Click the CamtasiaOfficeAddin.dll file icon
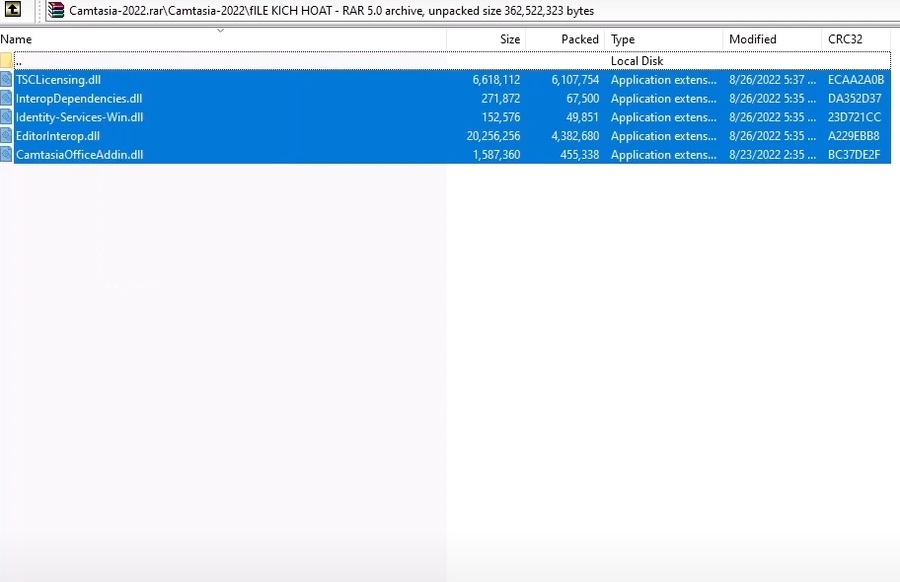This screenshot has width=900, height=582. pos(7,154)
